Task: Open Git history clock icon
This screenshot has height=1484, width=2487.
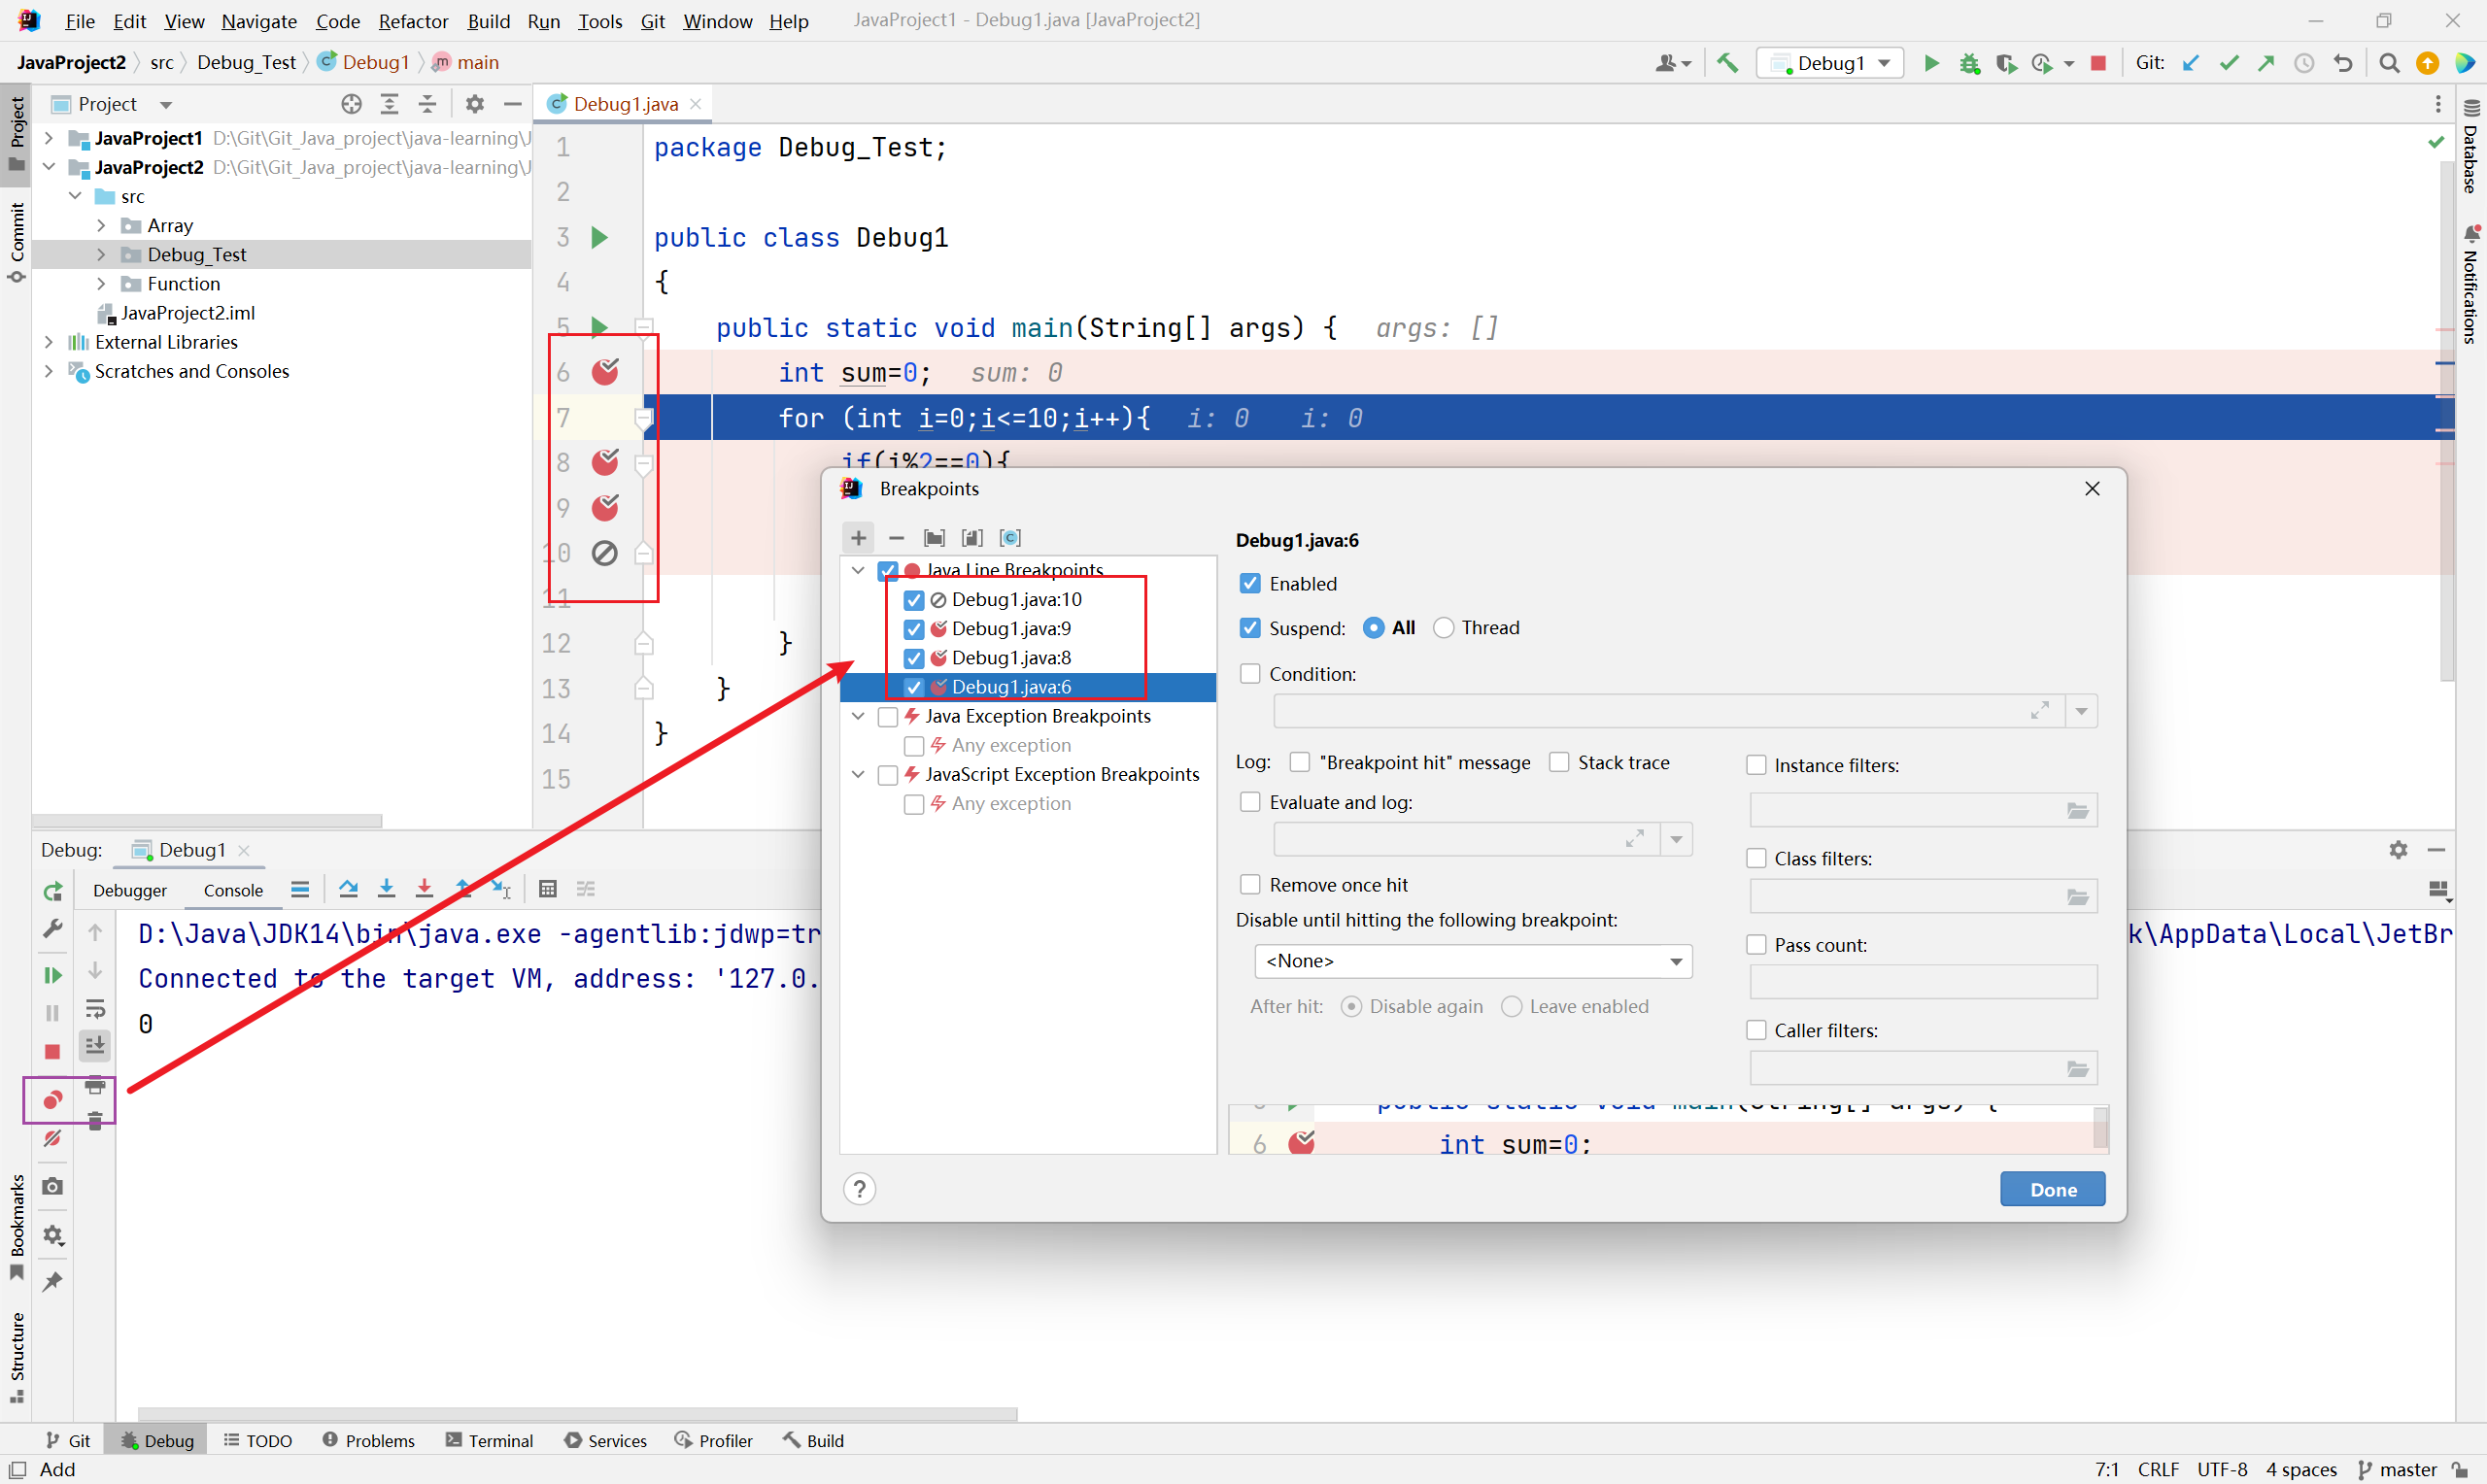Action: [2304, 62]
